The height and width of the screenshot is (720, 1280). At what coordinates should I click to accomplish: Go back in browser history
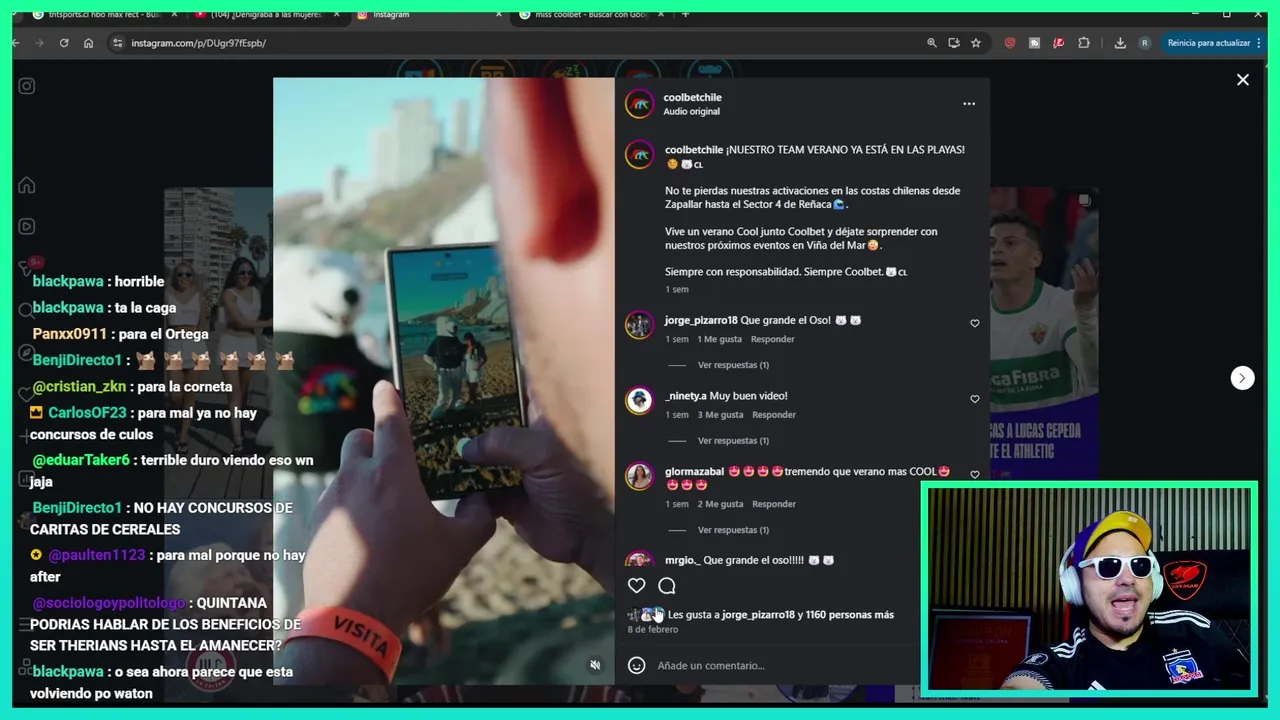15,43
